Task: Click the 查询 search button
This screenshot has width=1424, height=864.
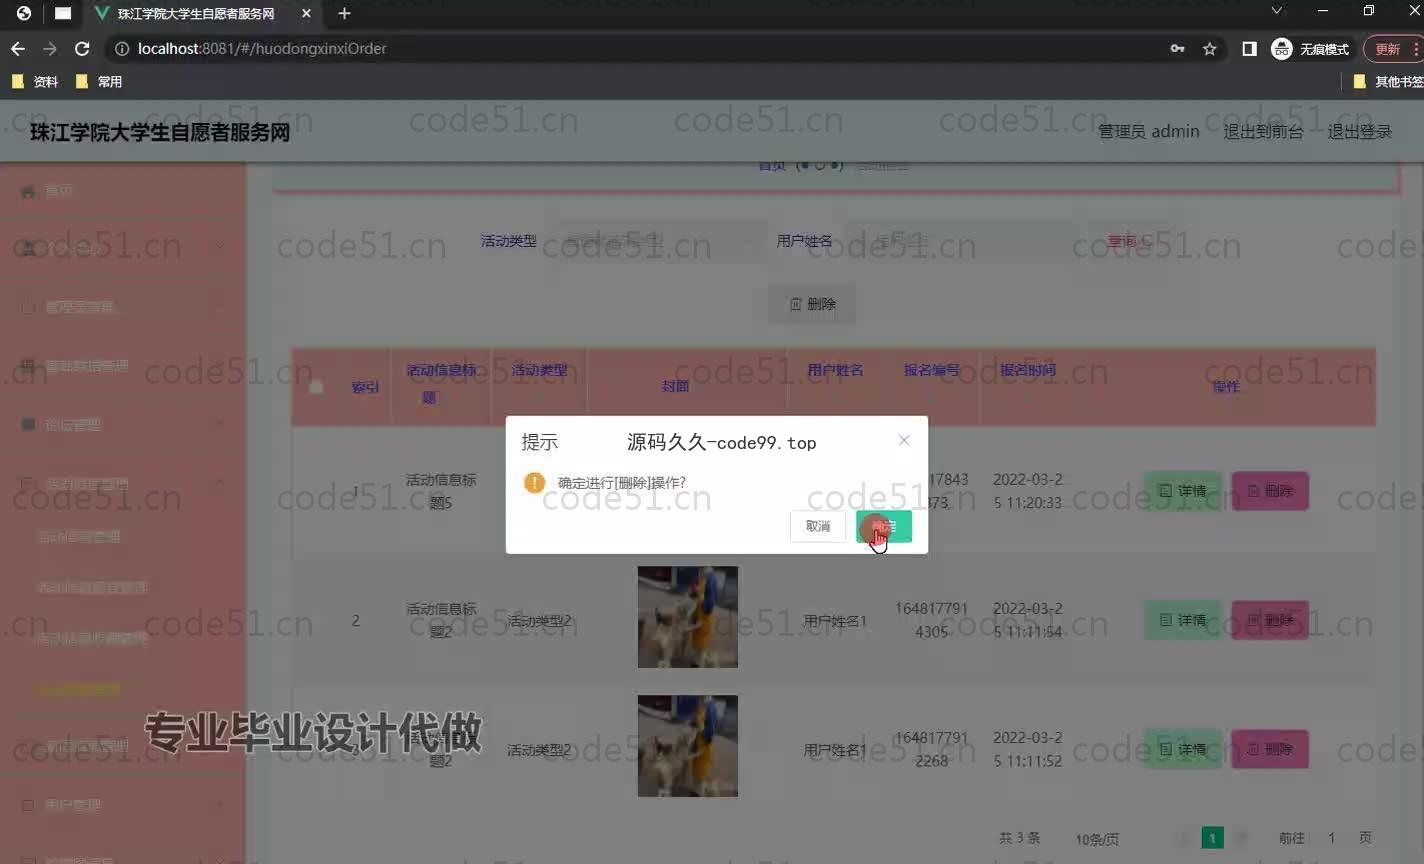Action: point(1129,241)
